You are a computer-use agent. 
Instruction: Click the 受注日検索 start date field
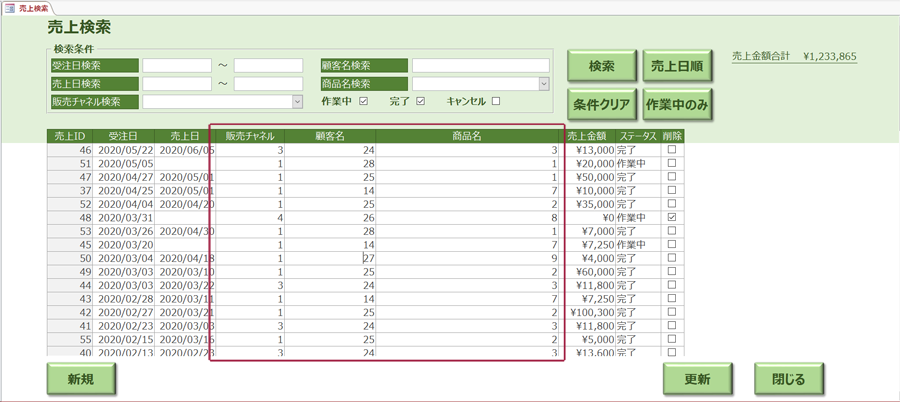pyautogui.click(x=177, y=66)
